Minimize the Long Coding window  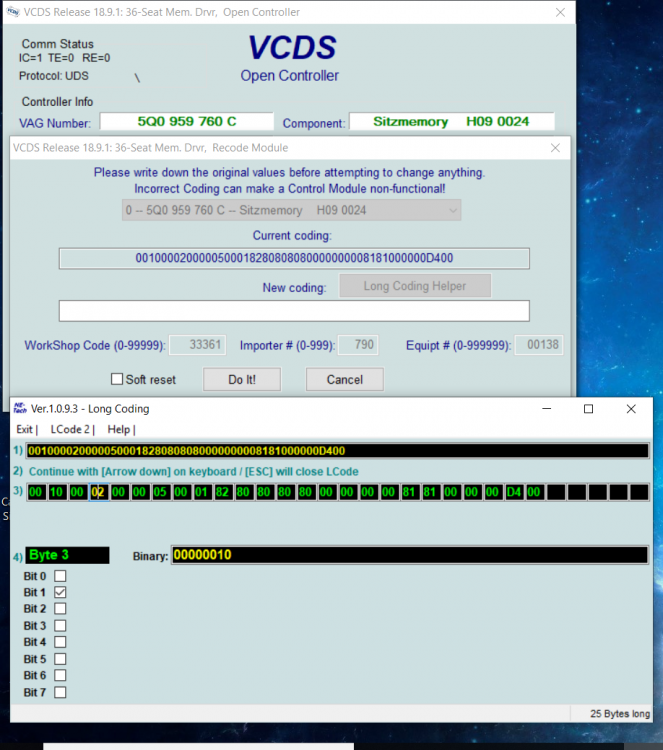pyautogui.click(x=547, y=408)
